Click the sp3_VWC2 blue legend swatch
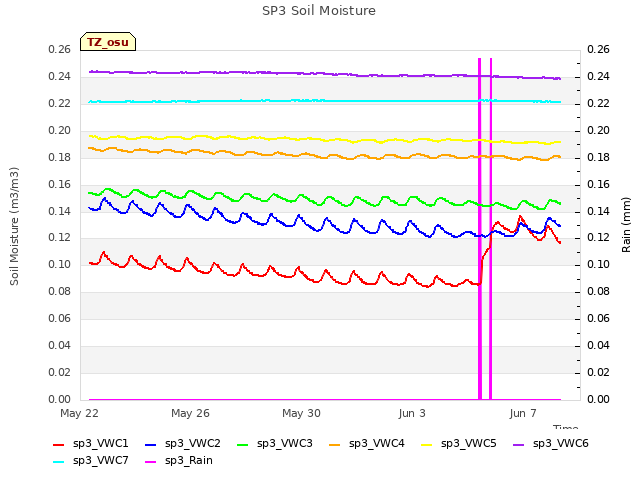This screenshot has width=640, height=480. (x=151, y=444)
